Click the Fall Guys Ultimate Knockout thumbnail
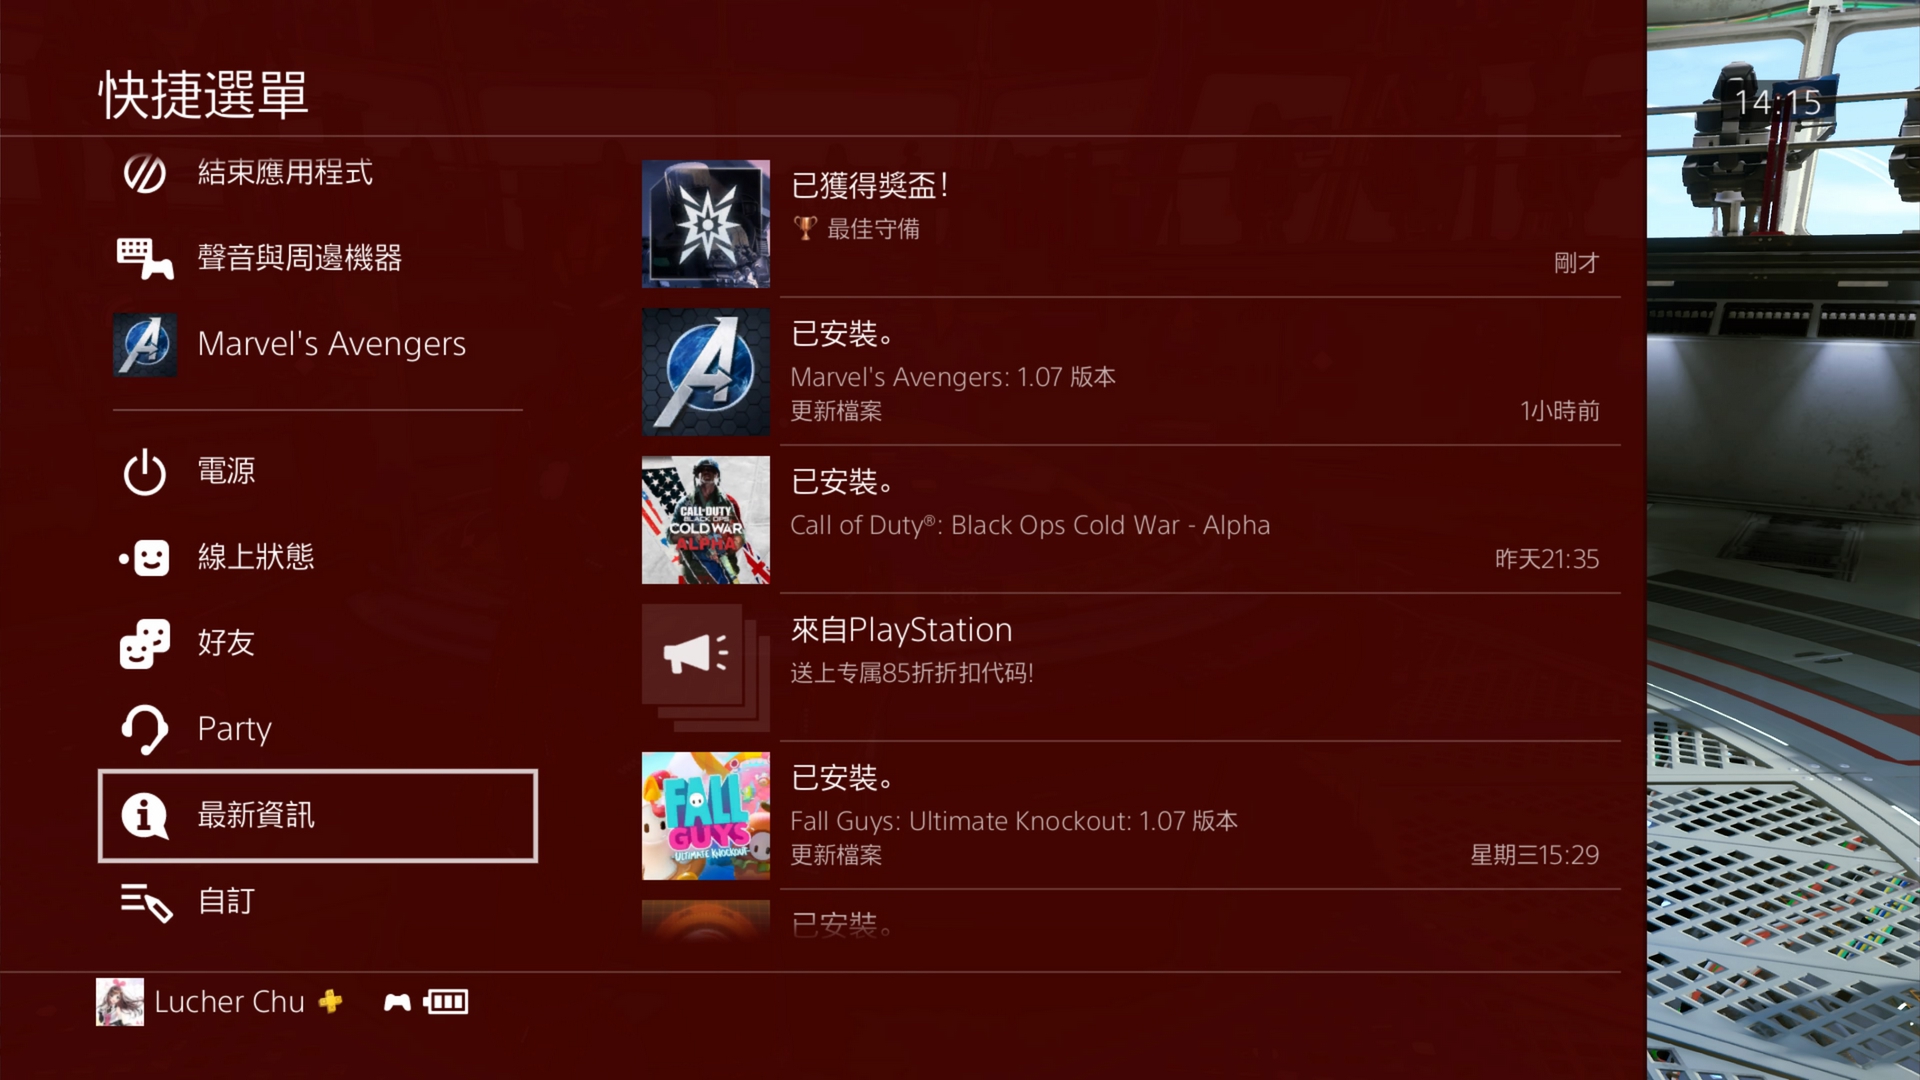 coord(706,816)
